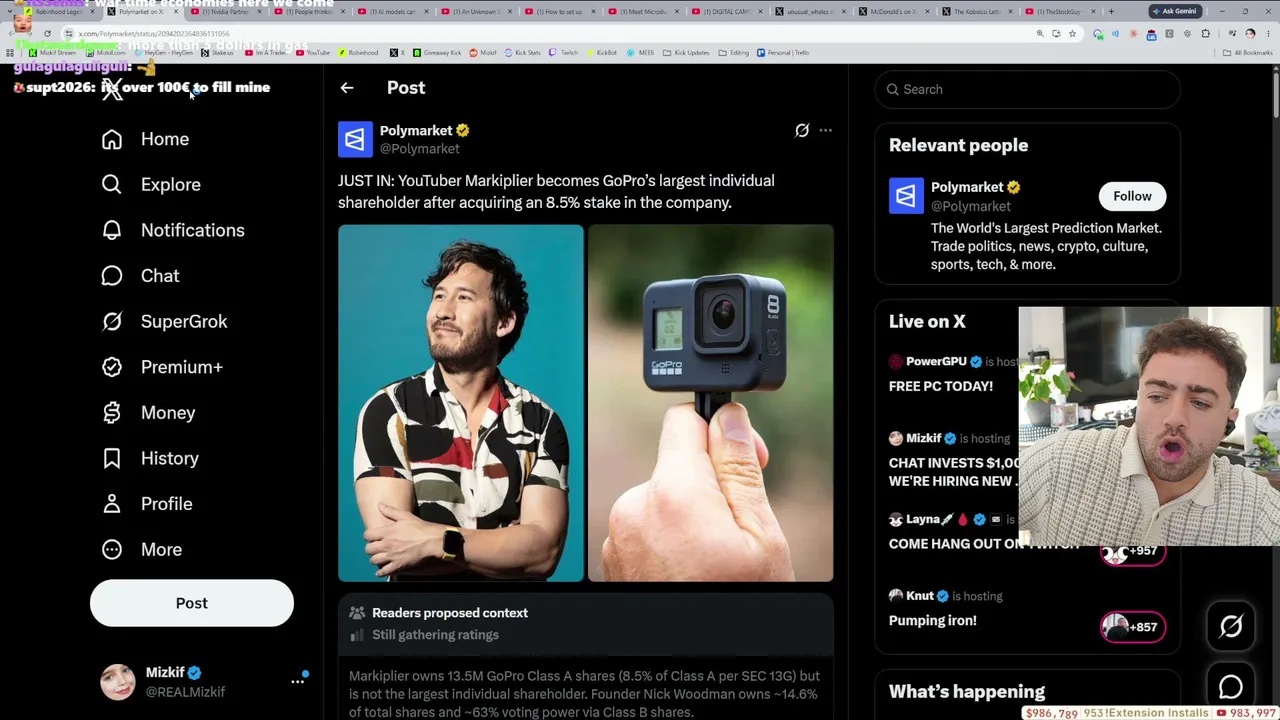1280x720 pixels.
Task: Open the Mizkif Stream bookmark
Action: [52, 53]
